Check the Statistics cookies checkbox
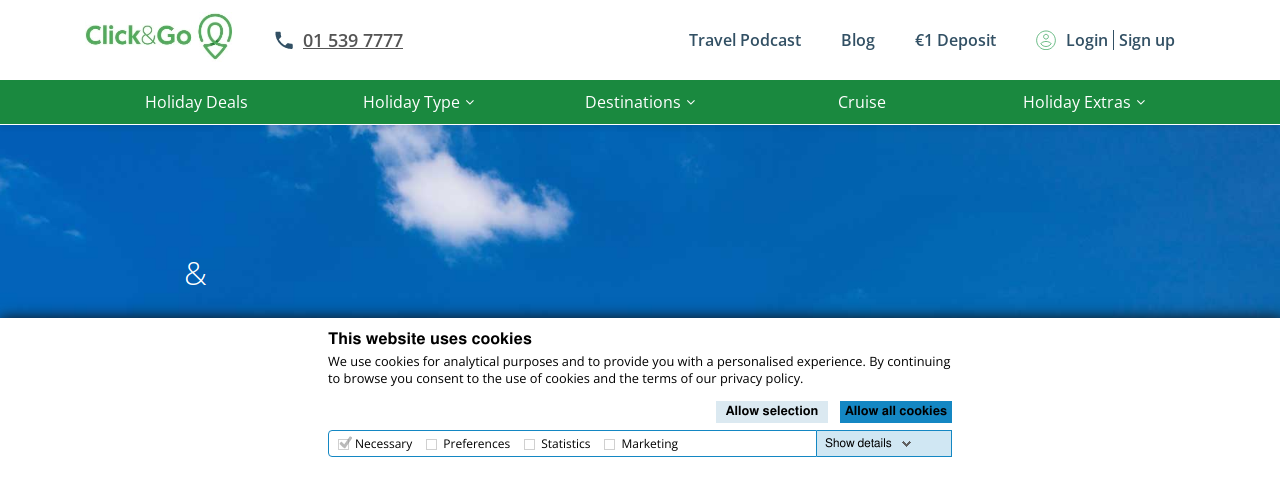 point(530,444)
